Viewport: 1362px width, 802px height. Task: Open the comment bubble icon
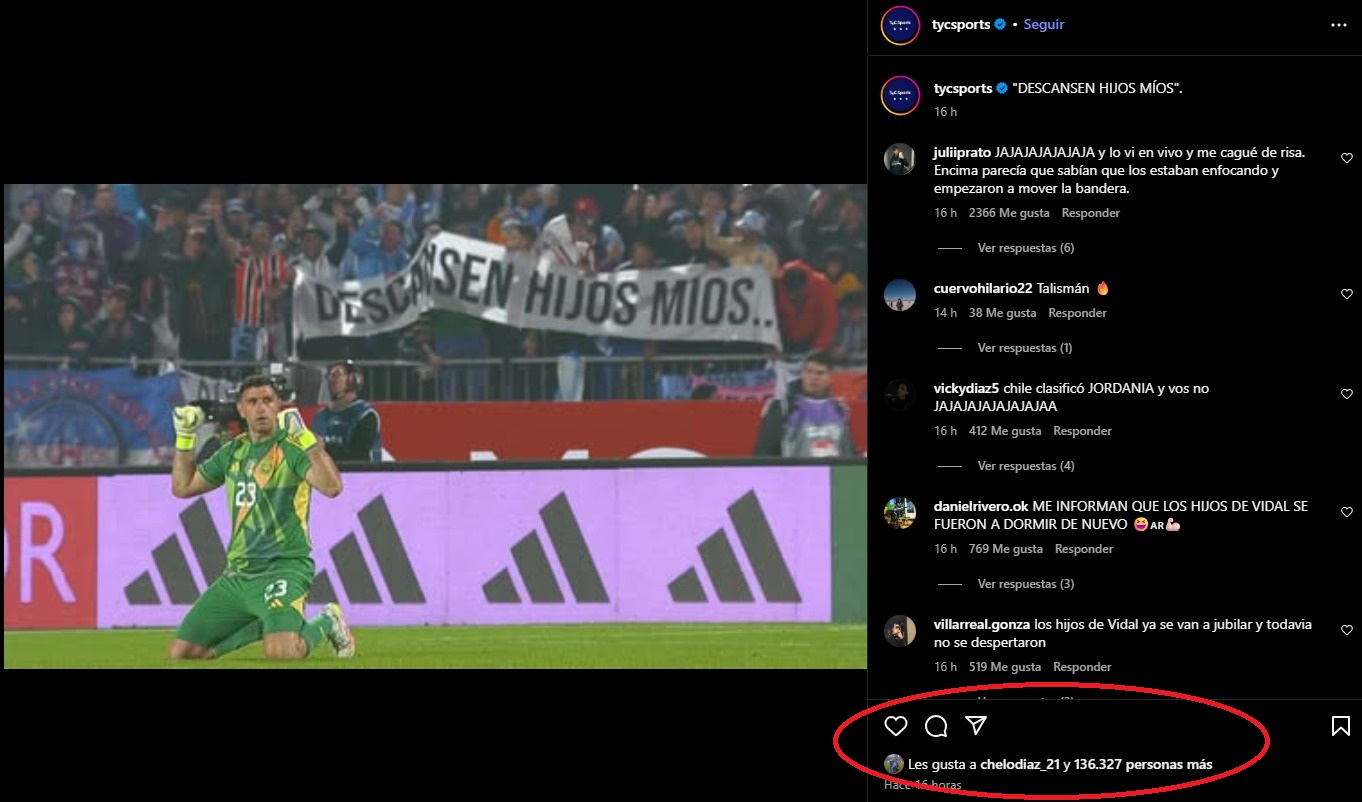click(x=936, y=726)
